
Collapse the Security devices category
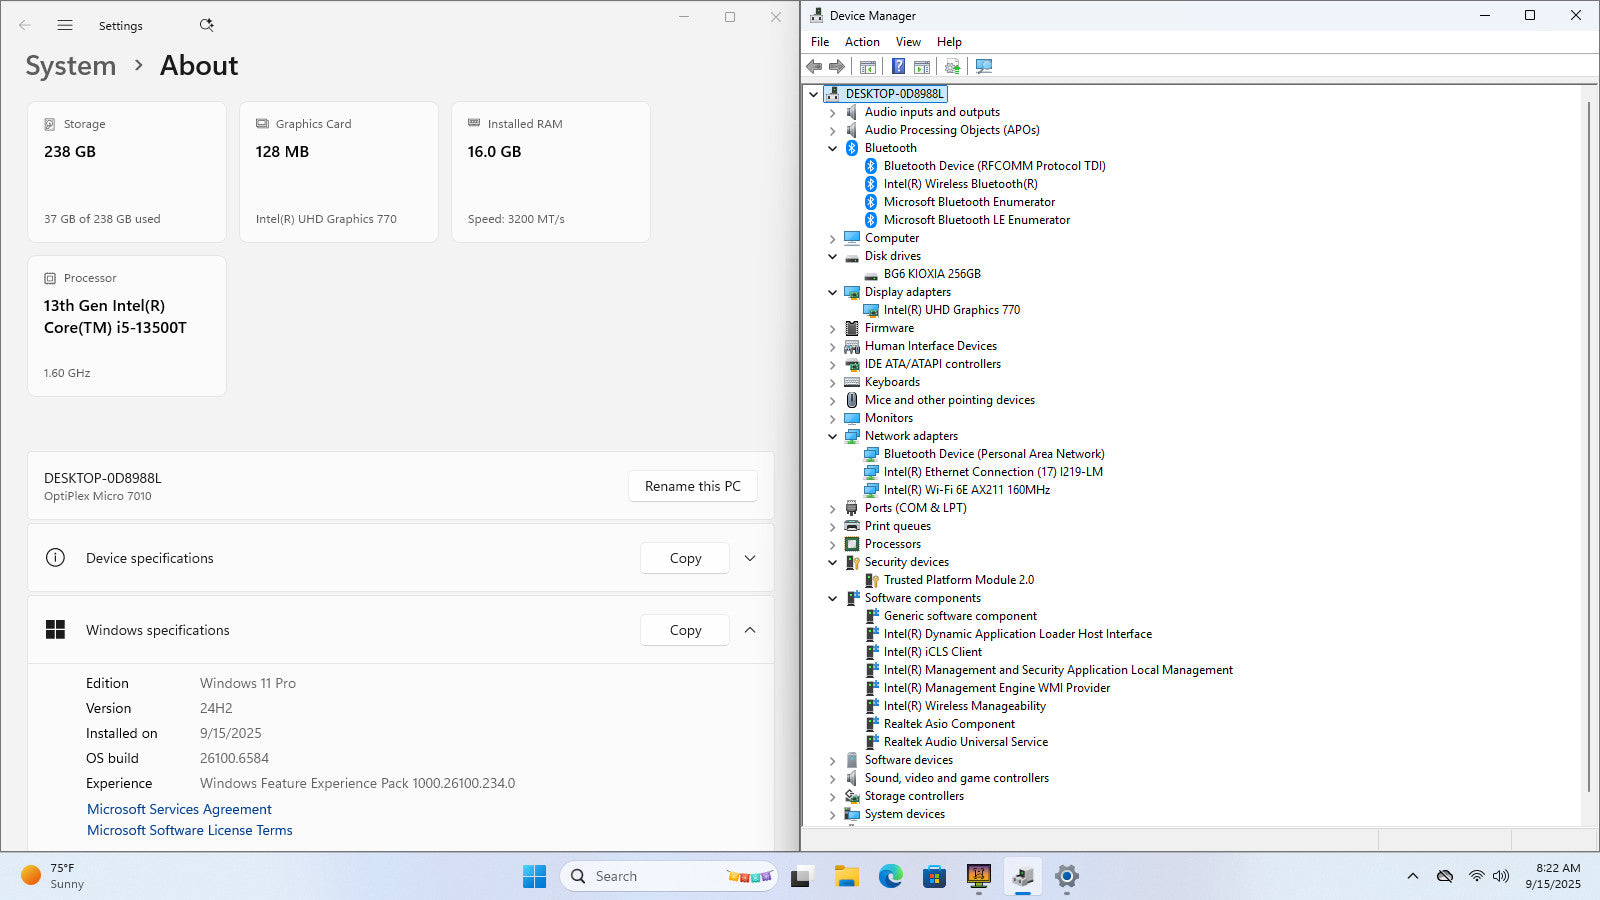833,562
